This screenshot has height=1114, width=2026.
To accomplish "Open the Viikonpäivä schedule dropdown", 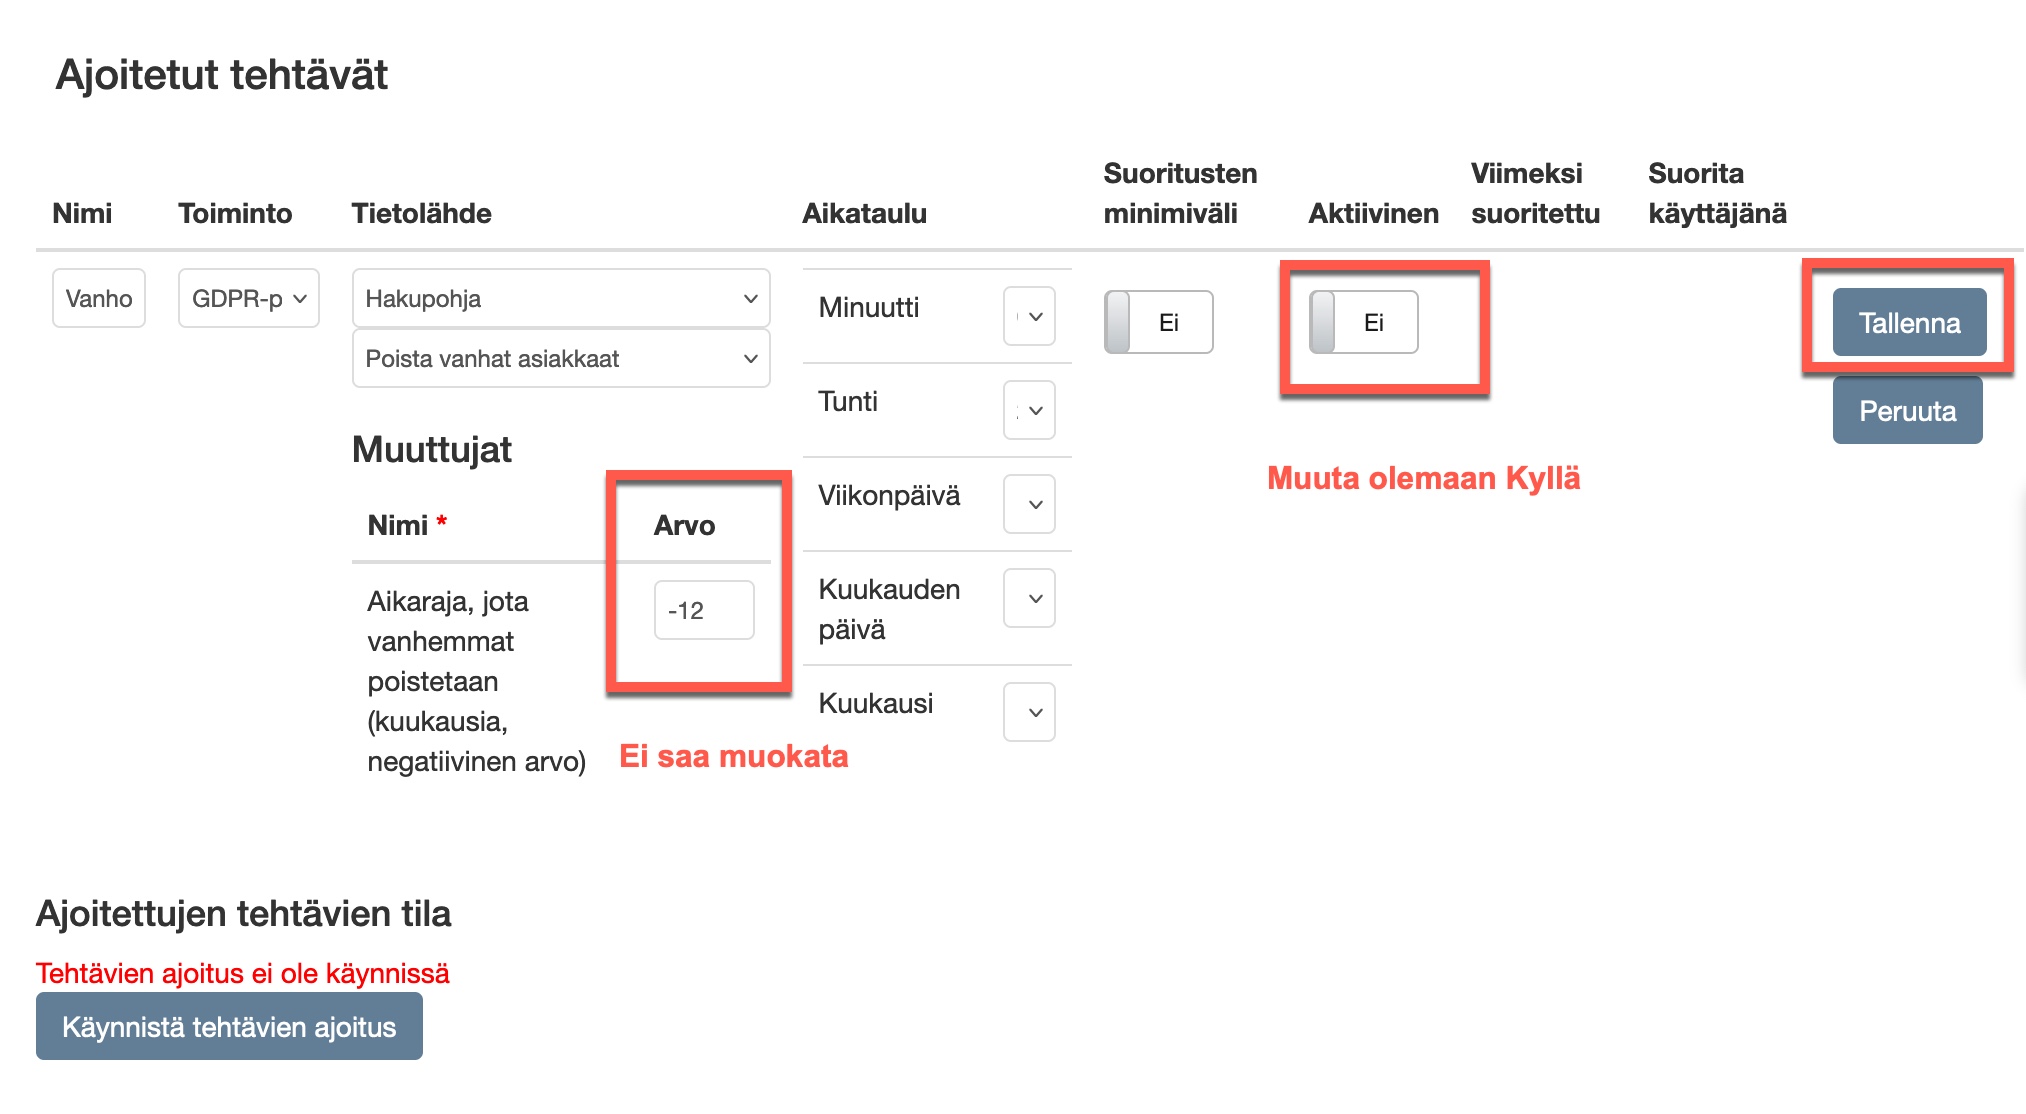I will click(x=1029, y=504).
